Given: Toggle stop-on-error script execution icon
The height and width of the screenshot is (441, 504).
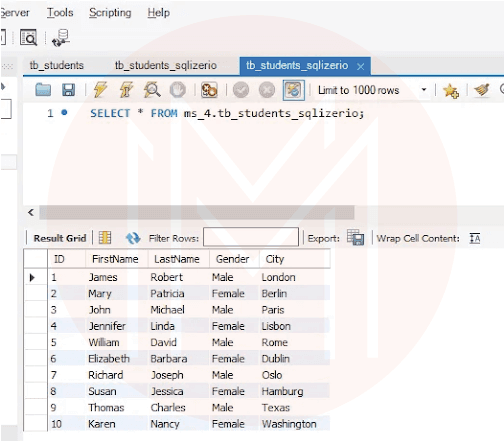Looking at the screenshot, I should tap(209, 90).
